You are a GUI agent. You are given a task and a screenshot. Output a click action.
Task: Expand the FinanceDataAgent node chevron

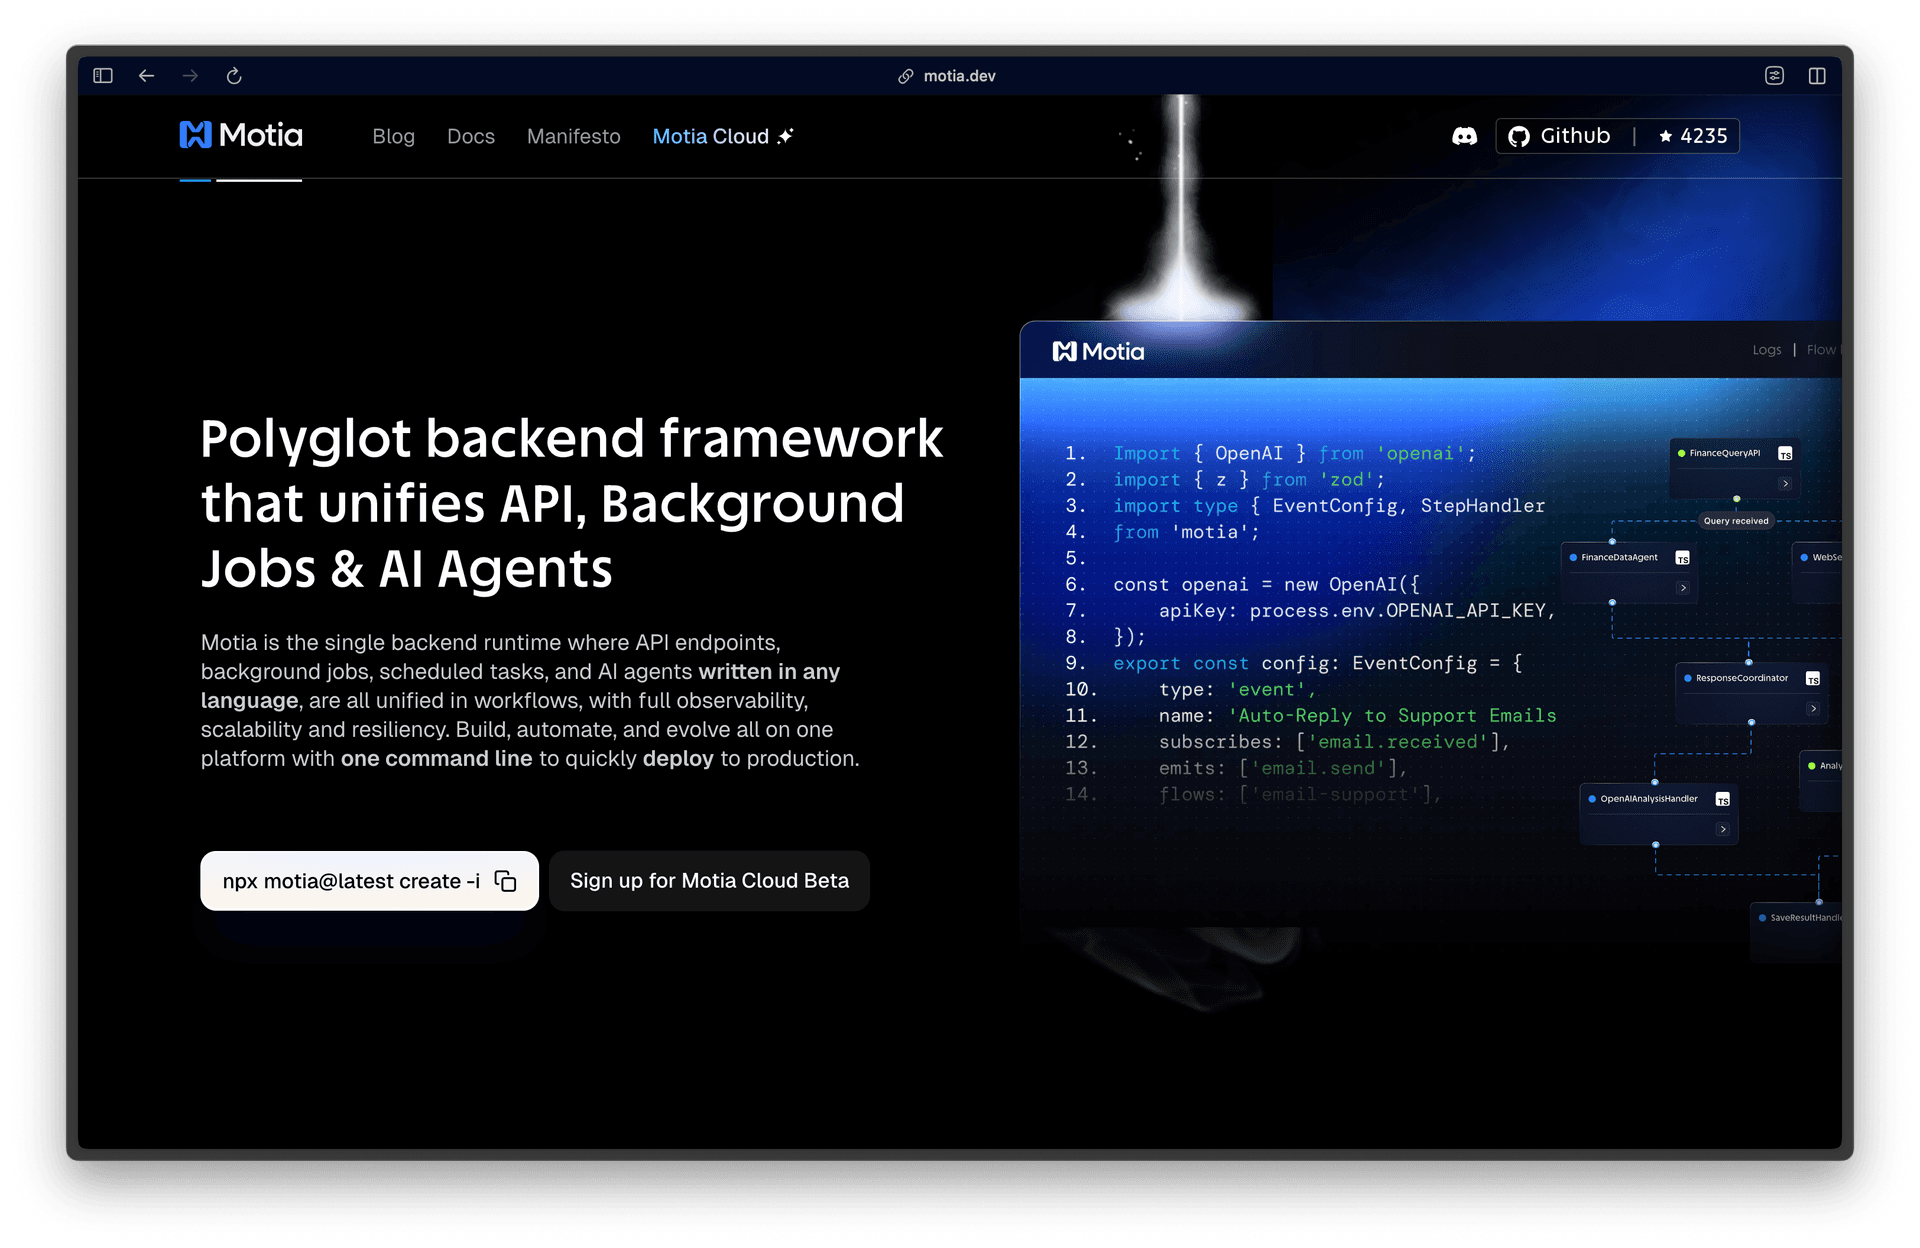click(1683, 588)
